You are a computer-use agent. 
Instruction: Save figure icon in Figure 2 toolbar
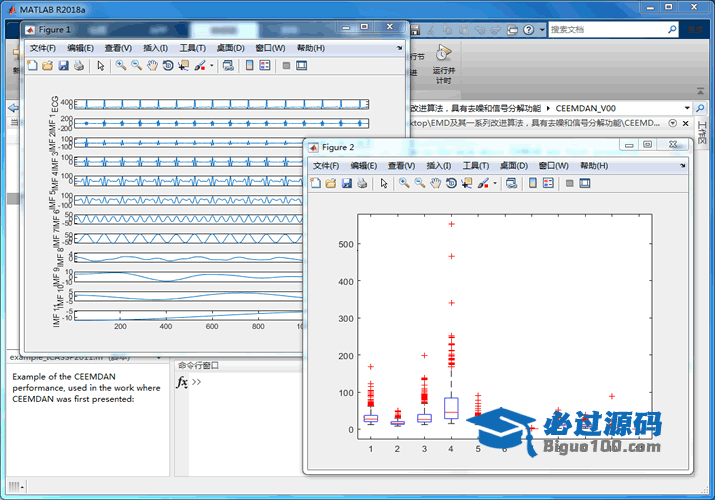click(x=347, y=183)
